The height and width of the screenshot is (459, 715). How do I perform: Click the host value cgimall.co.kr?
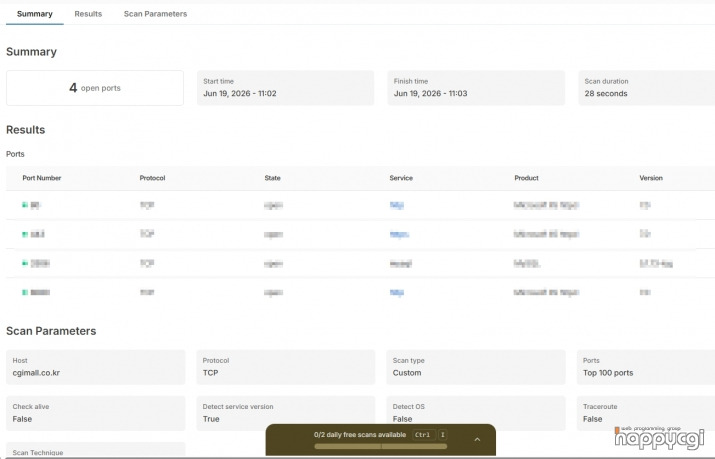36,373
